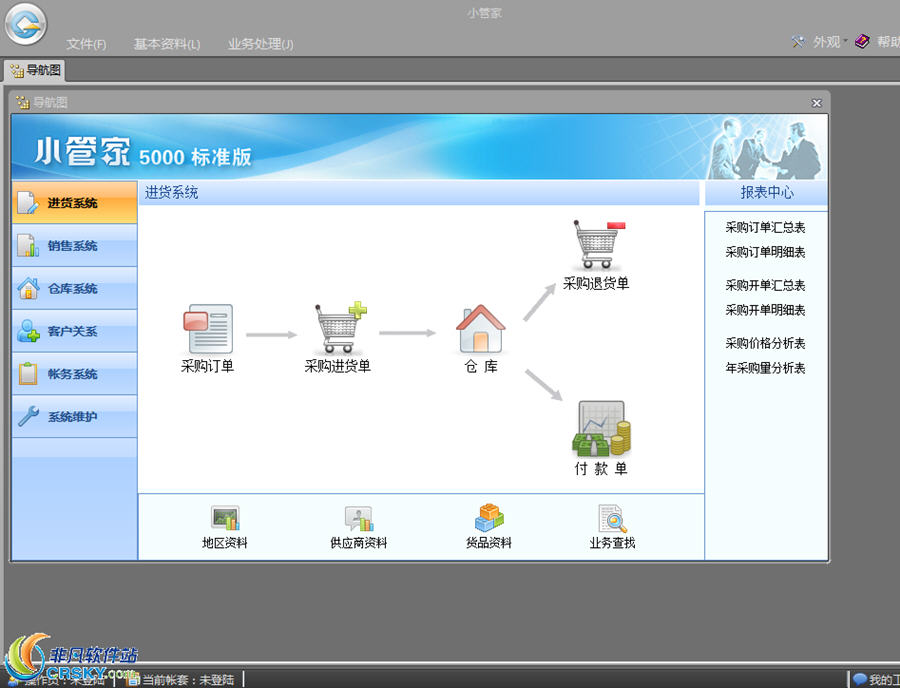
Task: Open the 基本资料 menu
Action: coord(167,44)
